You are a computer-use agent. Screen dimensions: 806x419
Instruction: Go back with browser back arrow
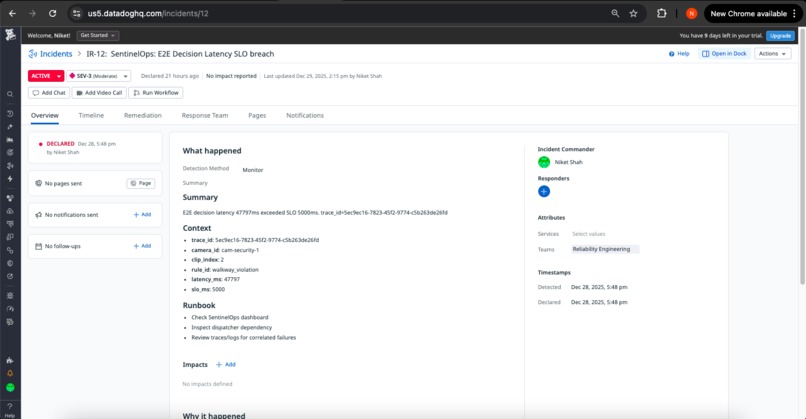tap(12, 13)
